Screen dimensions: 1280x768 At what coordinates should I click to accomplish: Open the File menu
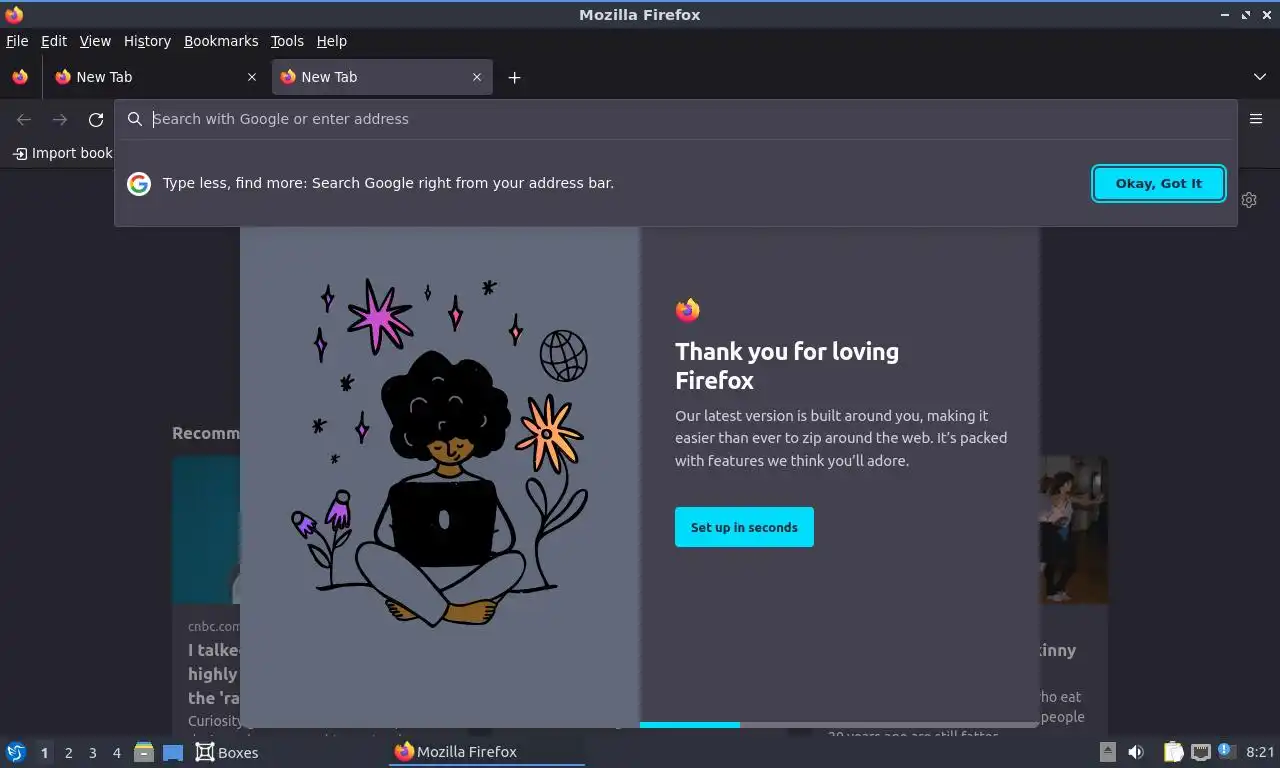tap(17, 41)
